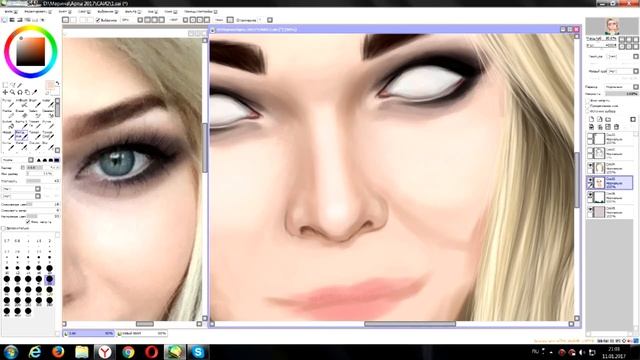The height and width of the screenshot is (360, 640).
Task: Select the eyedropper color picker tool
Action: pos(34,92)
